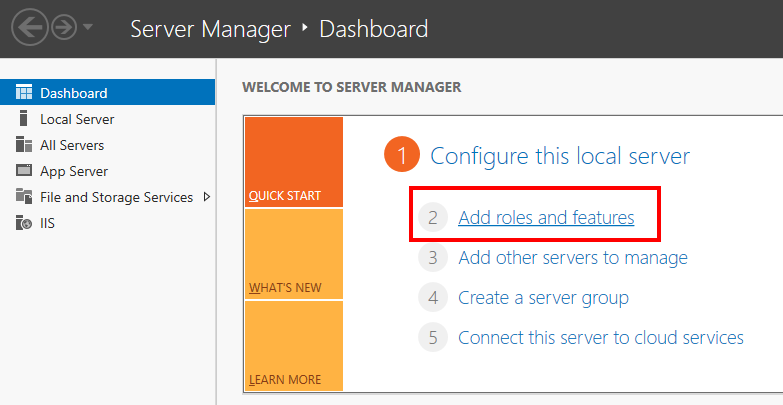Click the orange step 1 circle
Image resolution: width=783 pixels, height=405 pixels.
[402, 156]
